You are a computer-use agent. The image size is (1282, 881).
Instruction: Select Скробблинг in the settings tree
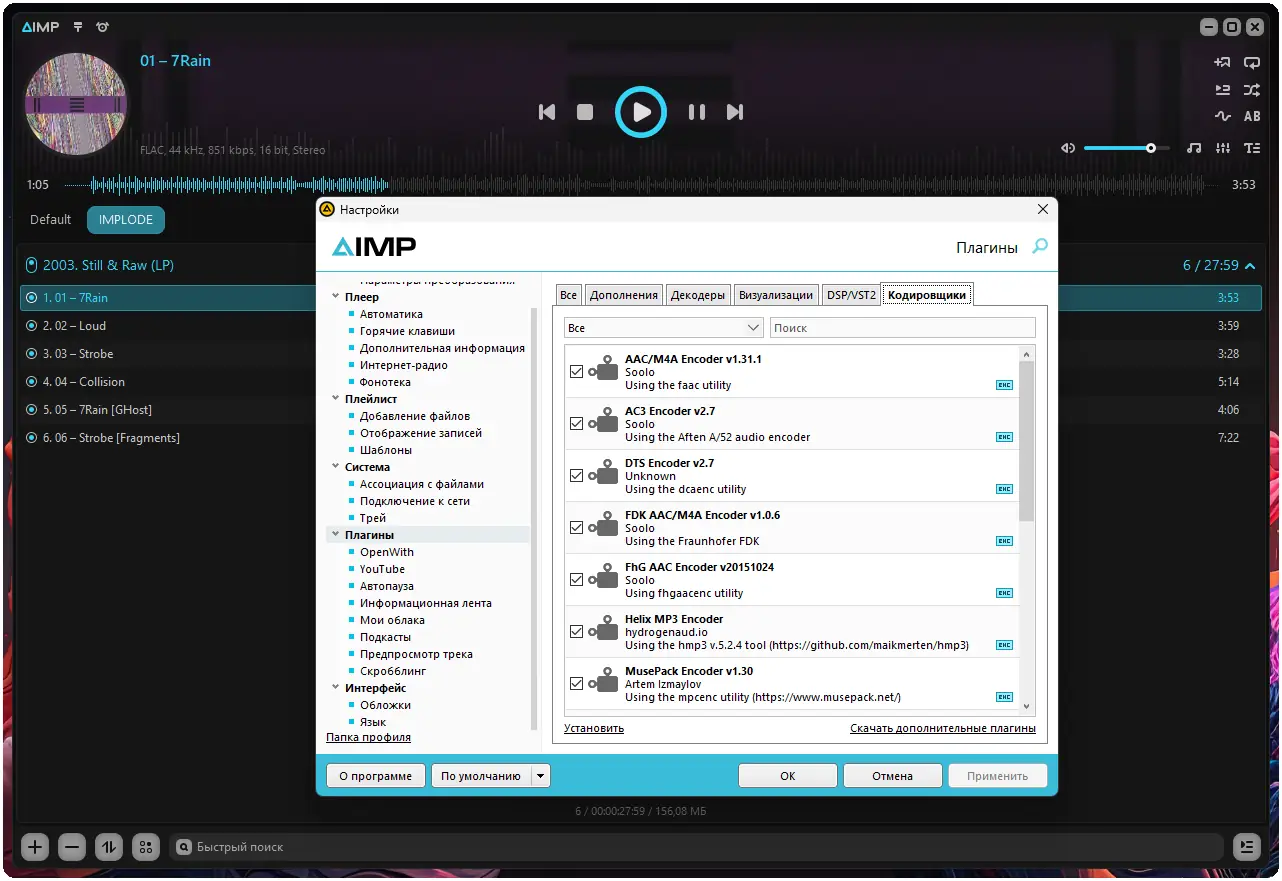coord(393,671)
